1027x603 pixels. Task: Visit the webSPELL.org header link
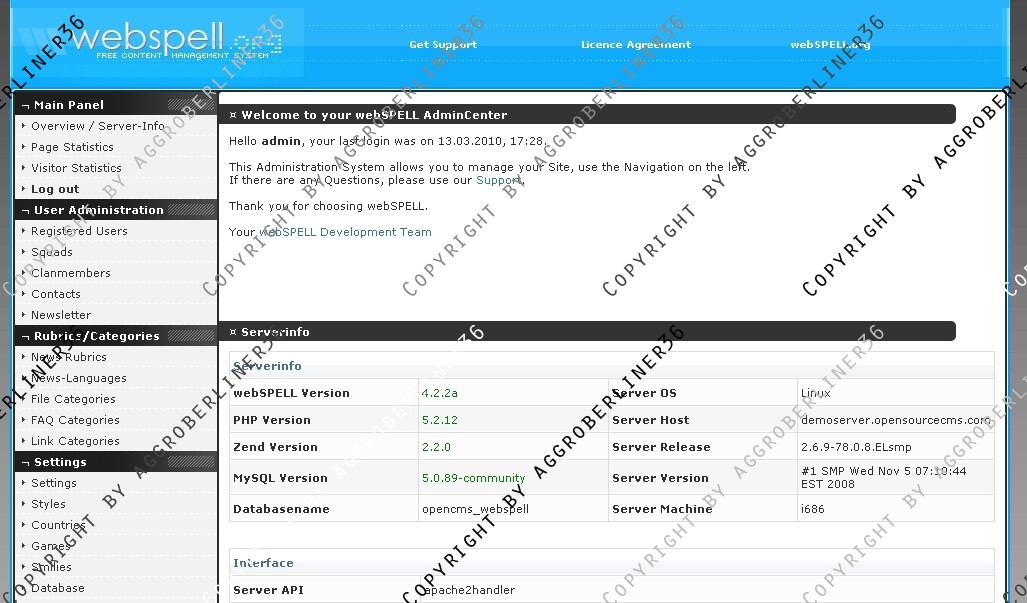pos(830,45)
